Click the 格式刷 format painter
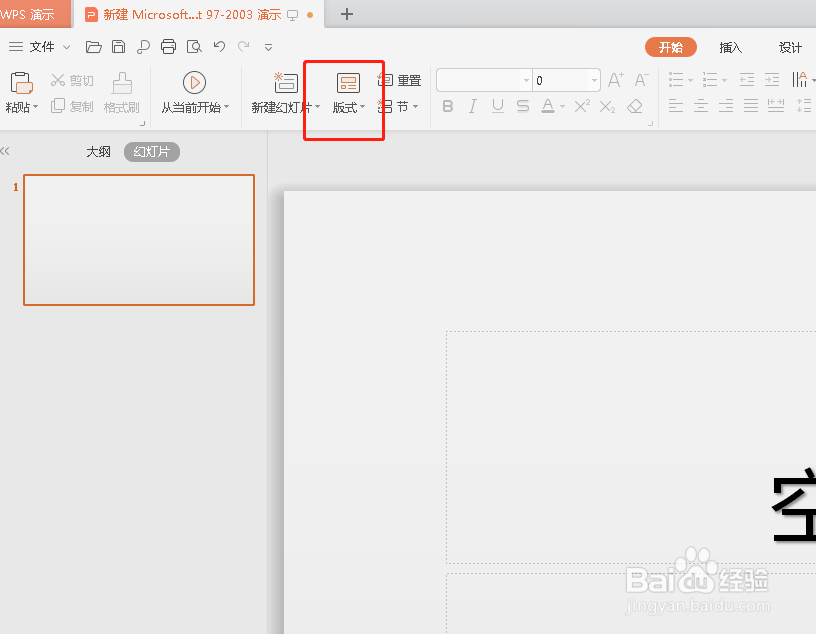Image resolution: width=816 pixels, height=634 pixels. pos(122,93)
